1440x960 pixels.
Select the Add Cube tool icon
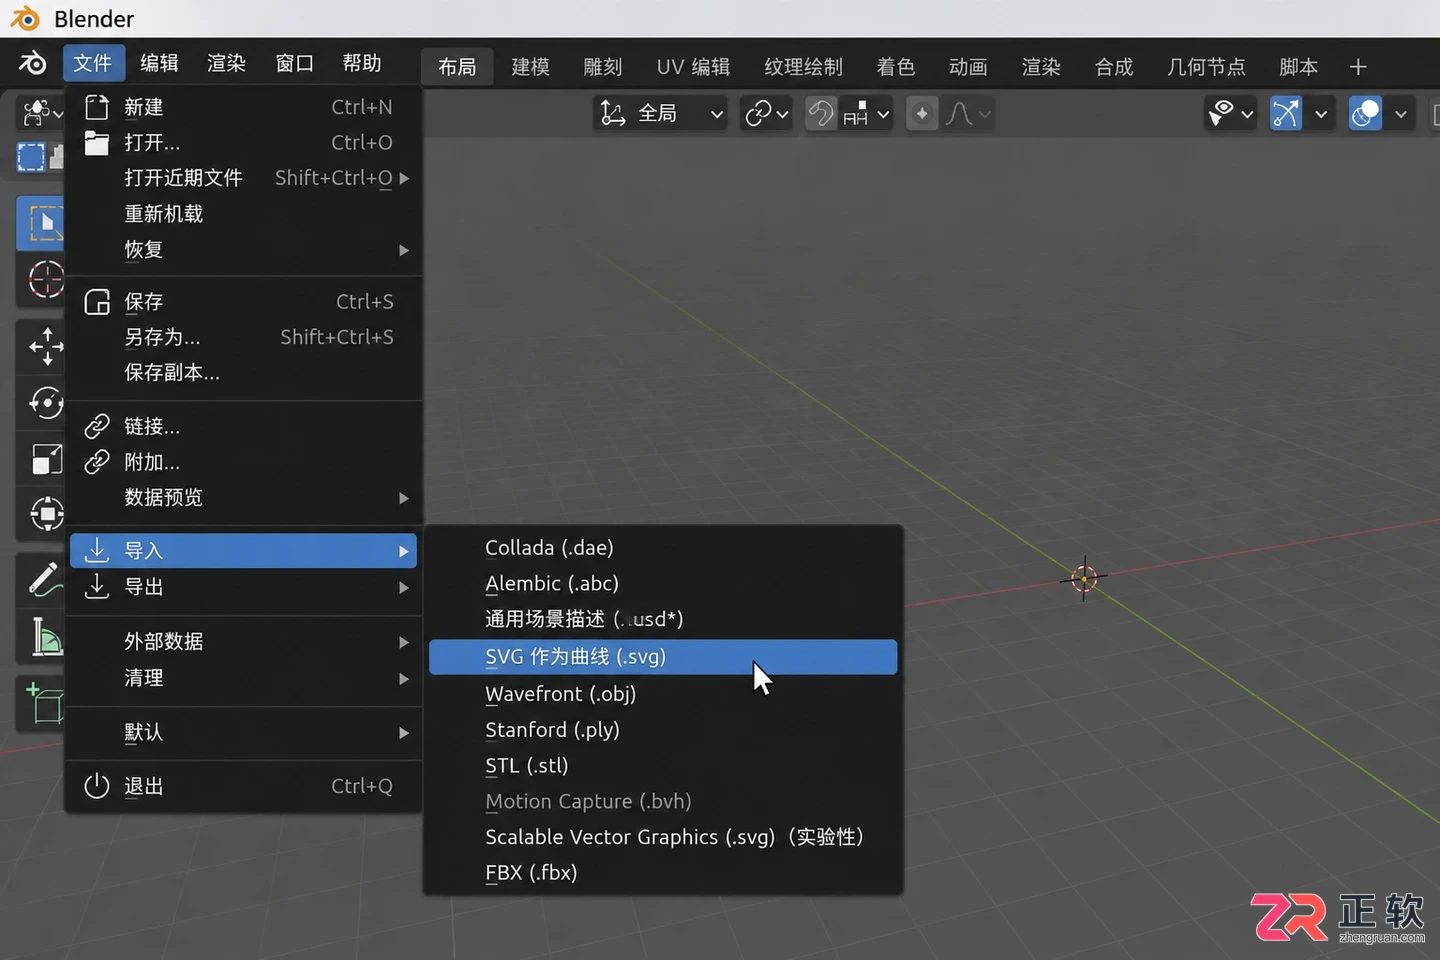pos(44,703)
